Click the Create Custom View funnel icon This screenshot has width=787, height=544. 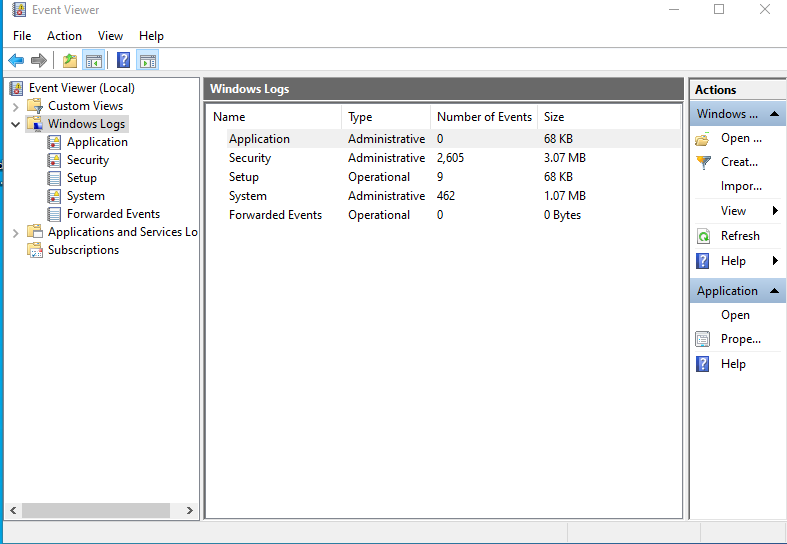703,162
